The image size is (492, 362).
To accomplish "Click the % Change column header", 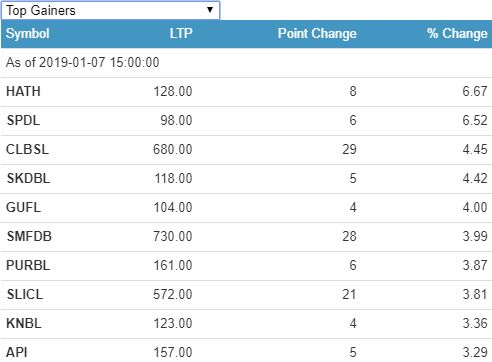I will pos(457,33).
